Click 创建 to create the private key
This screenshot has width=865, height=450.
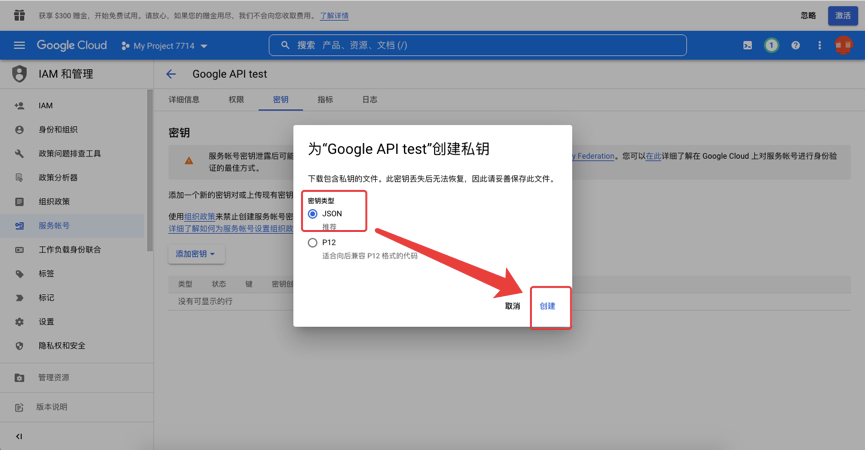click(x=547, y=306)
